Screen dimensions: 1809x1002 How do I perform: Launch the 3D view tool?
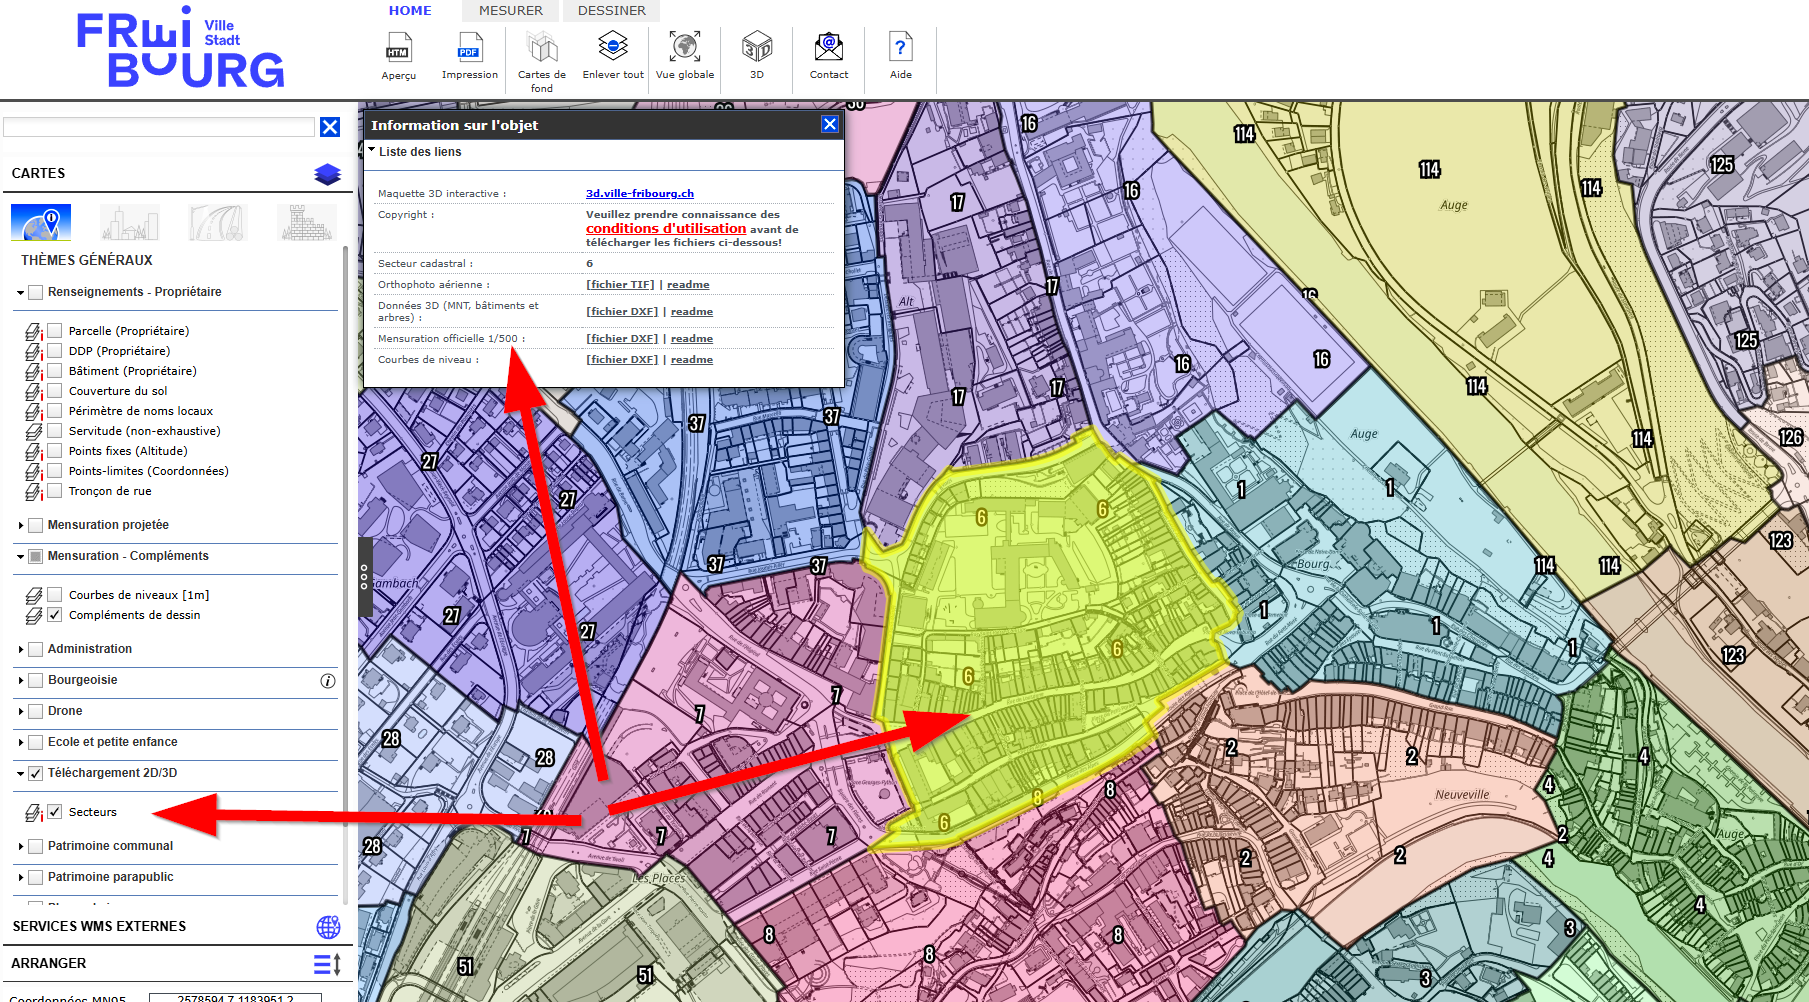pos(757,46)
